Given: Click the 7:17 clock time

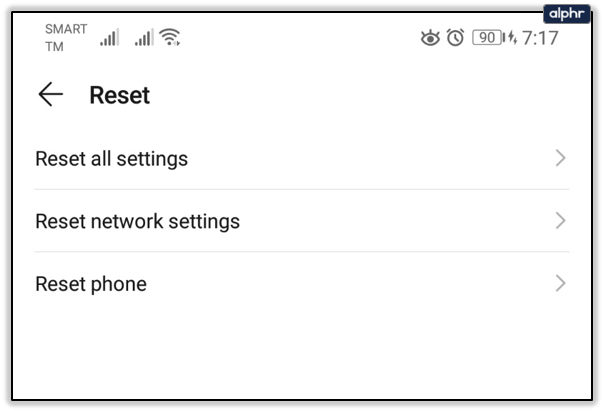Looking at the screenshot, I should pos(540,38).
